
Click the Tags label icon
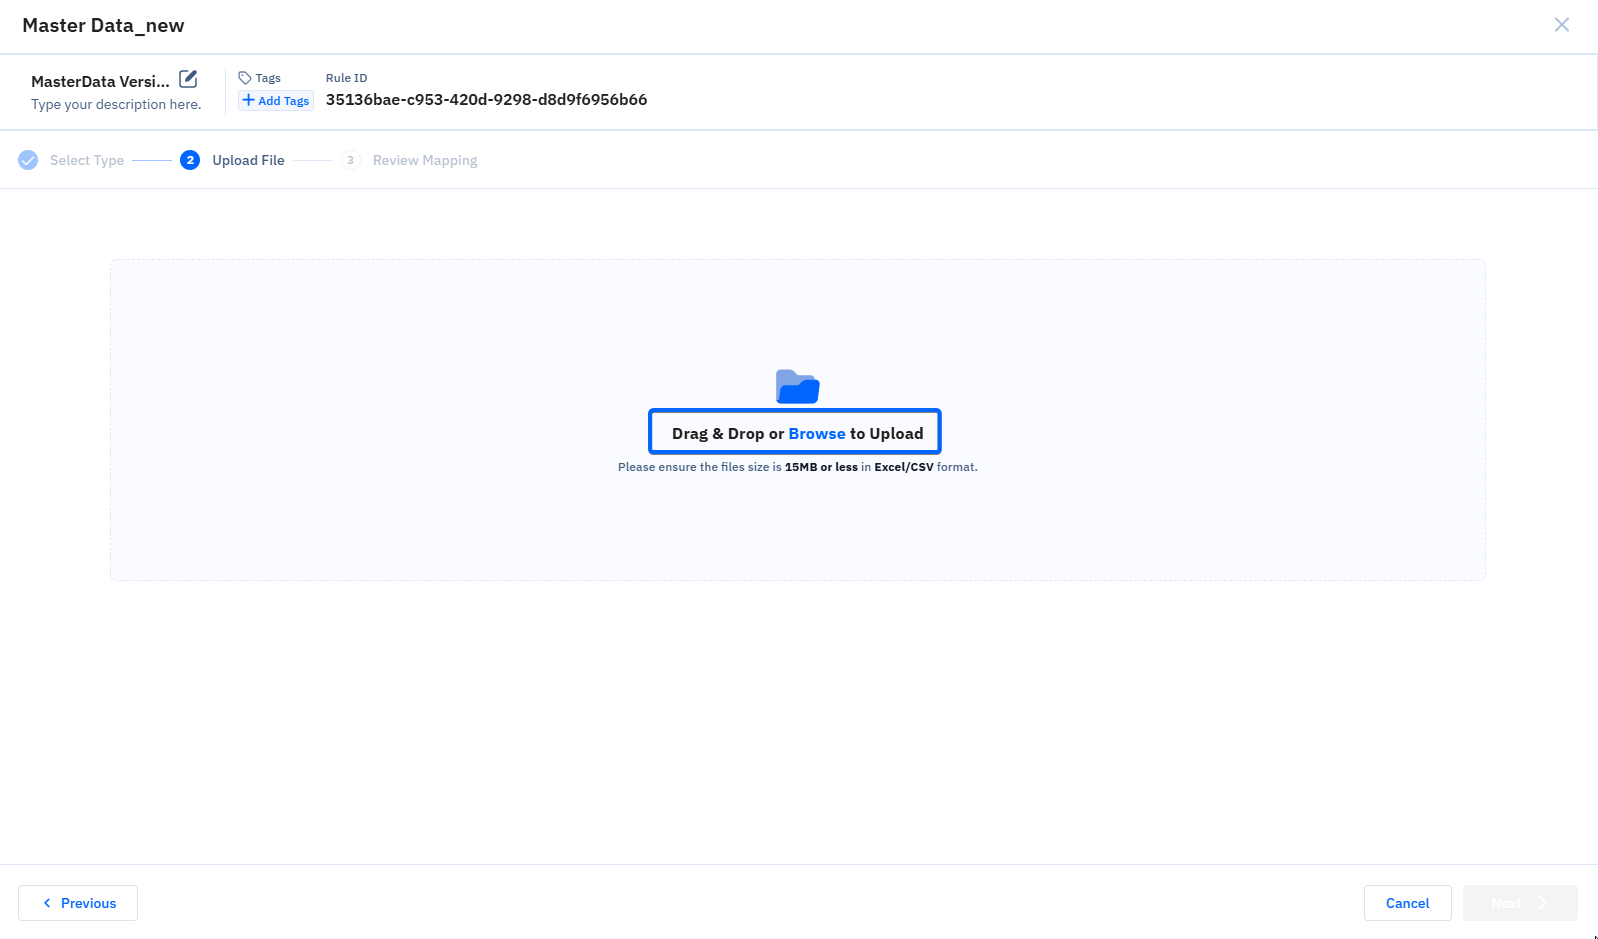[x=245, y=78]
